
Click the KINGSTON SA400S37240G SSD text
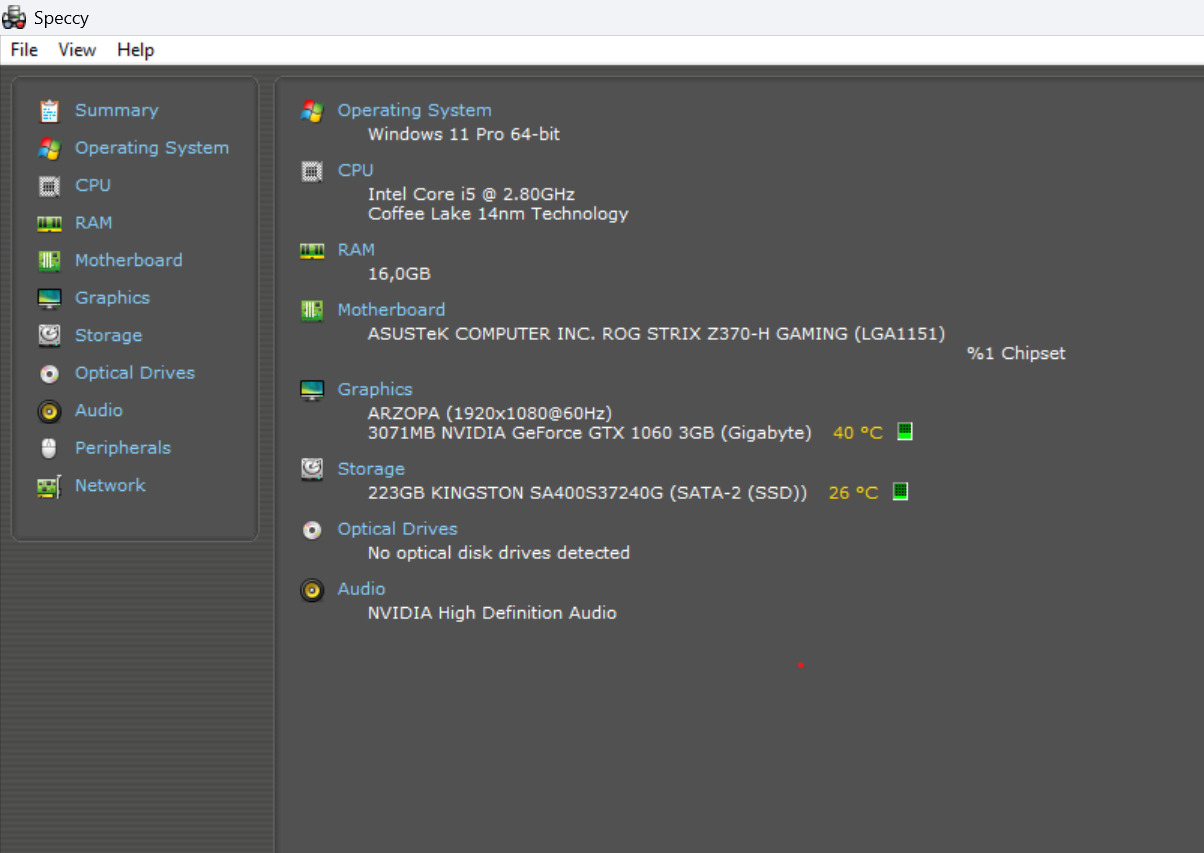click(587, 493)
